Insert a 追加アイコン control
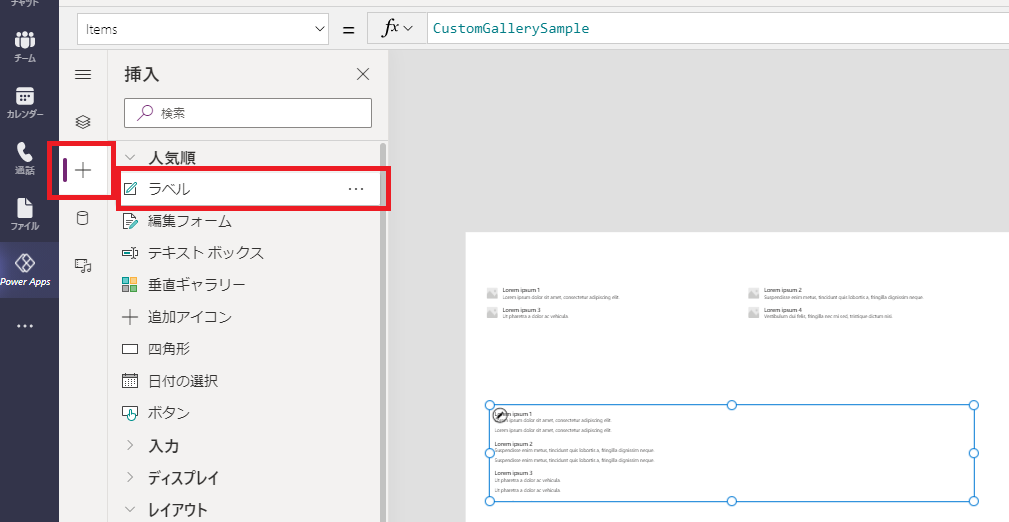The width and height of the screenshot is (1009, 522). coord(176,317)
